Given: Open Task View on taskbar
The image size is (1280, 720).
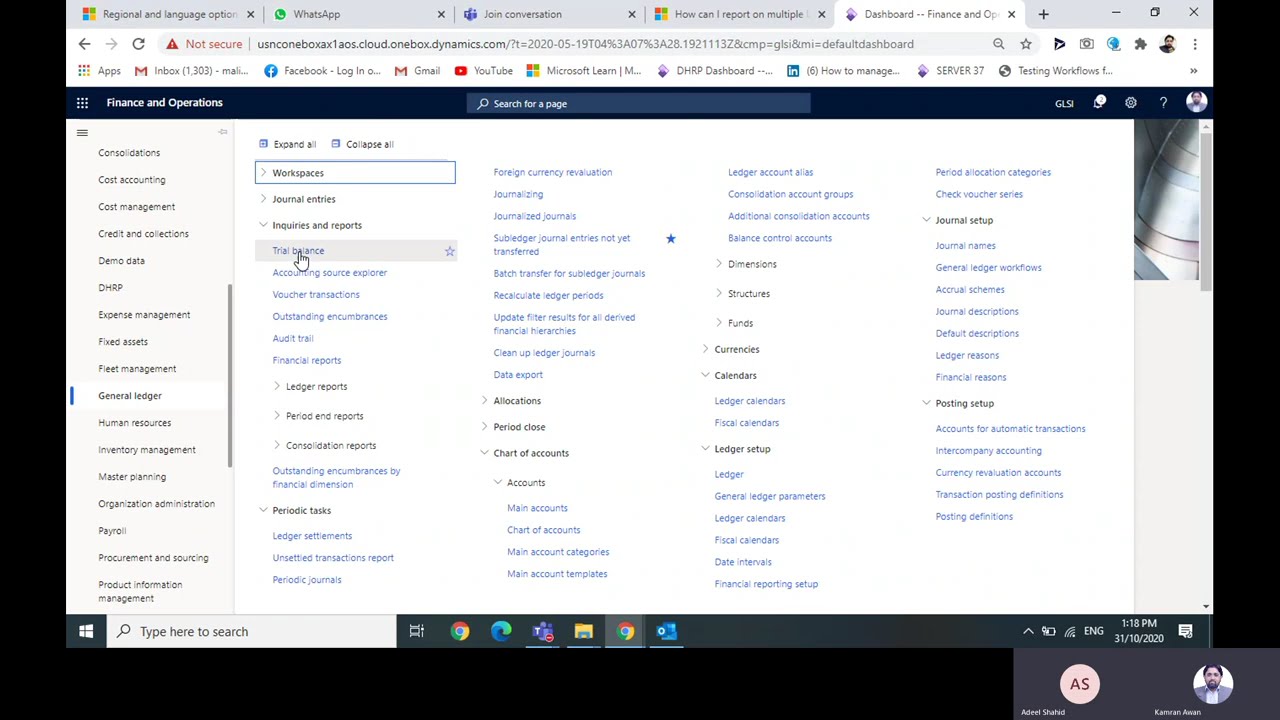Looking at the screenshot, I should point(417,631).
